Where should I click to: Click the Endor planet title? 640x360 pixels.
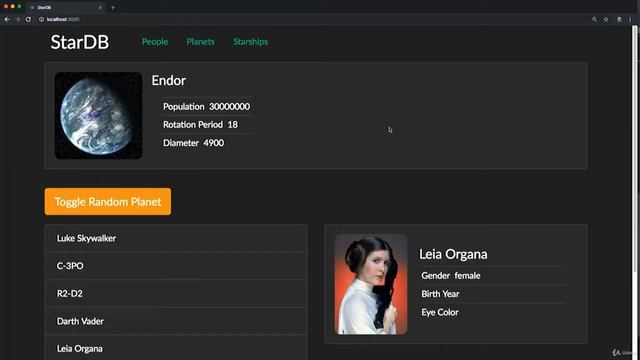pos(169,80)
